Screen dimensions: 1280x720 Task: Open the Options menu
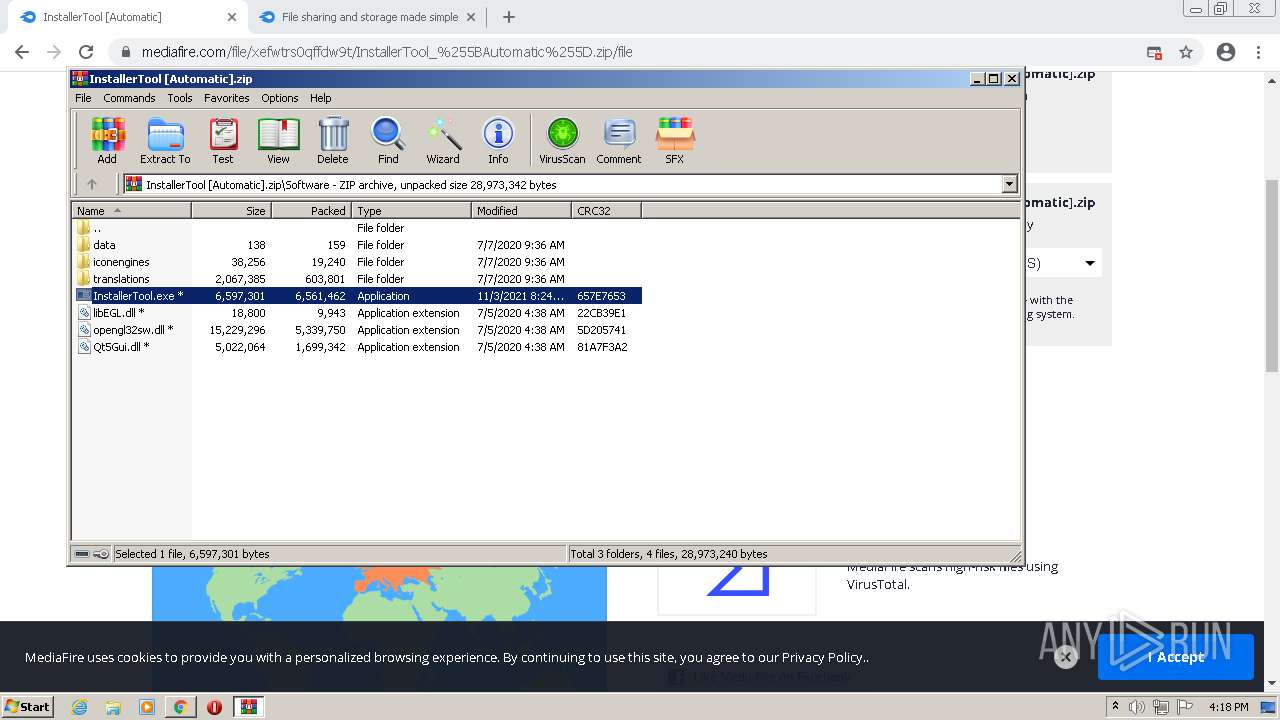coord(280,98)
